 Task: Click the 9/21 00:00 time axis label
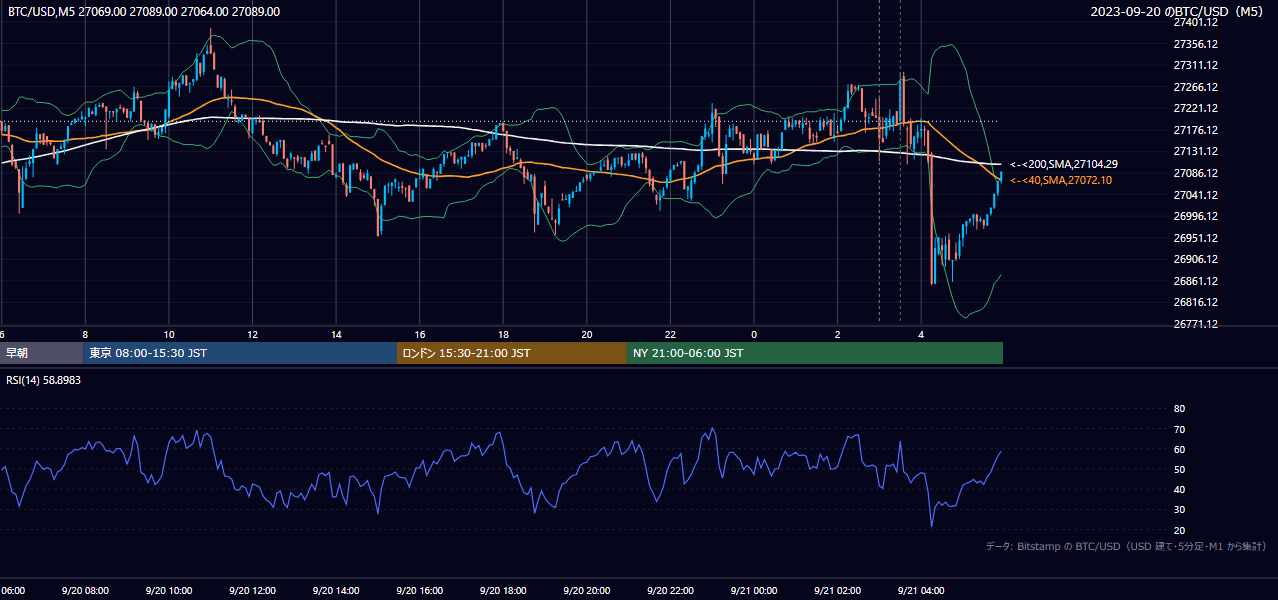click(754, 591)
